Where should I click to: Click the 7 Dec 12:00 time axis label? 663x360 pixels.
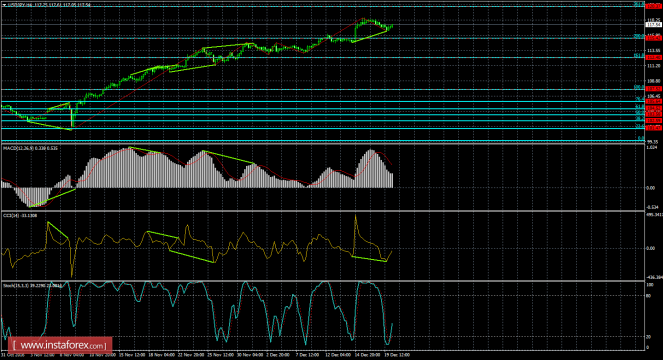pos(307,355)
